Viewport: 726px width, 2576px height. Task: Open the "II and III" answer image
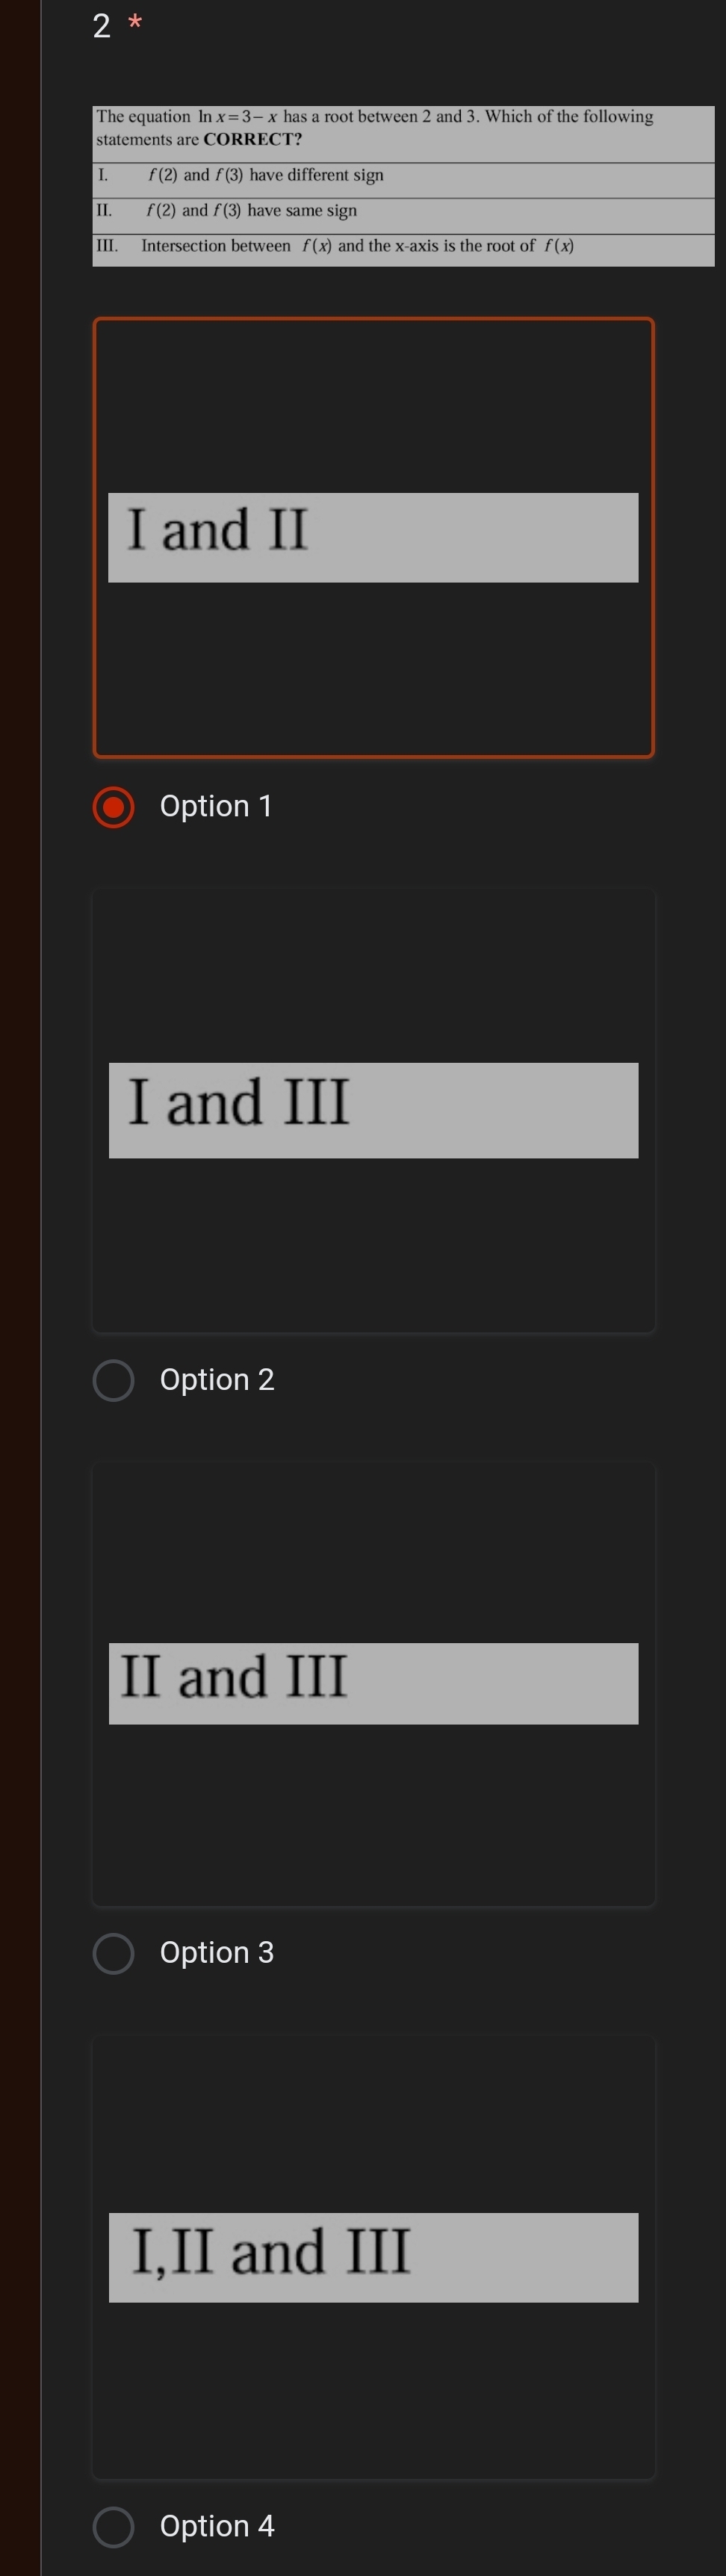tap(373, 1683)
